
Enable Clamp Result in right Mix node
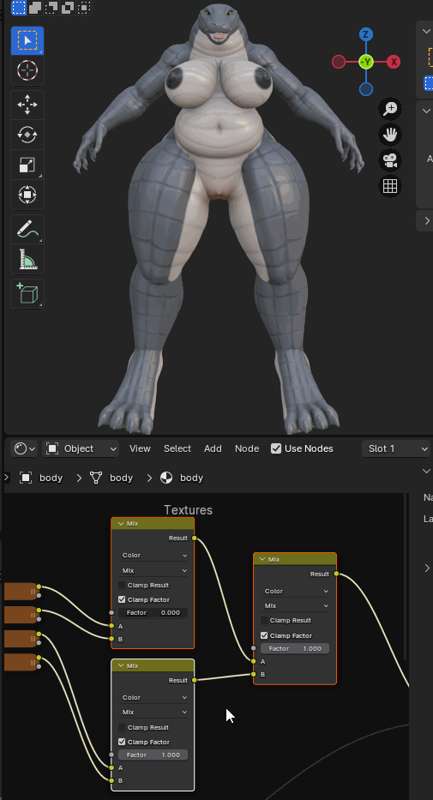[264, 620]
